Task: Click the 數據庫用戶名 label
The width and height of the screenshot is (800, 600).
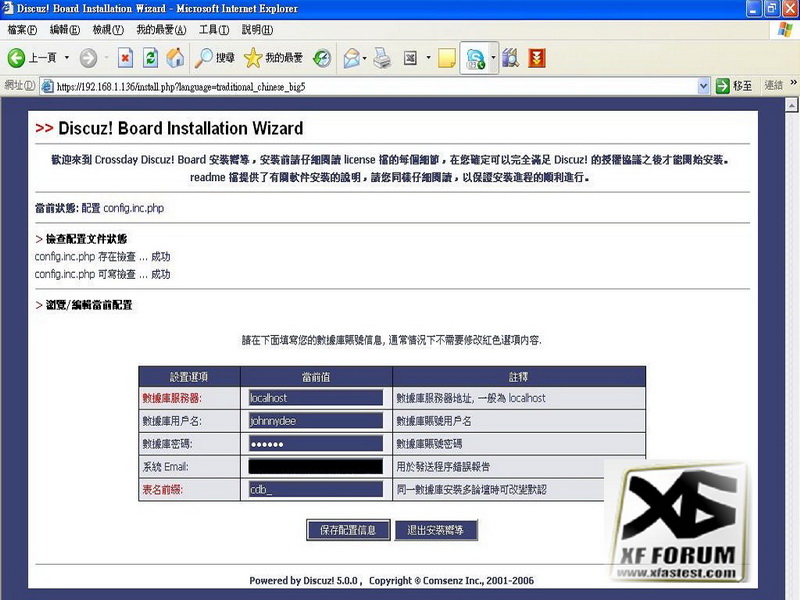Action: click(x=172, y=421)
